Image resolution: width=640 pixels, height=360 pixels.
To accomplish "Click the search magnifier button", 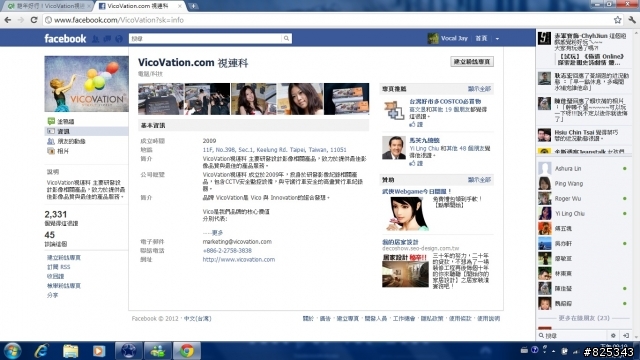I will [287, 38].
